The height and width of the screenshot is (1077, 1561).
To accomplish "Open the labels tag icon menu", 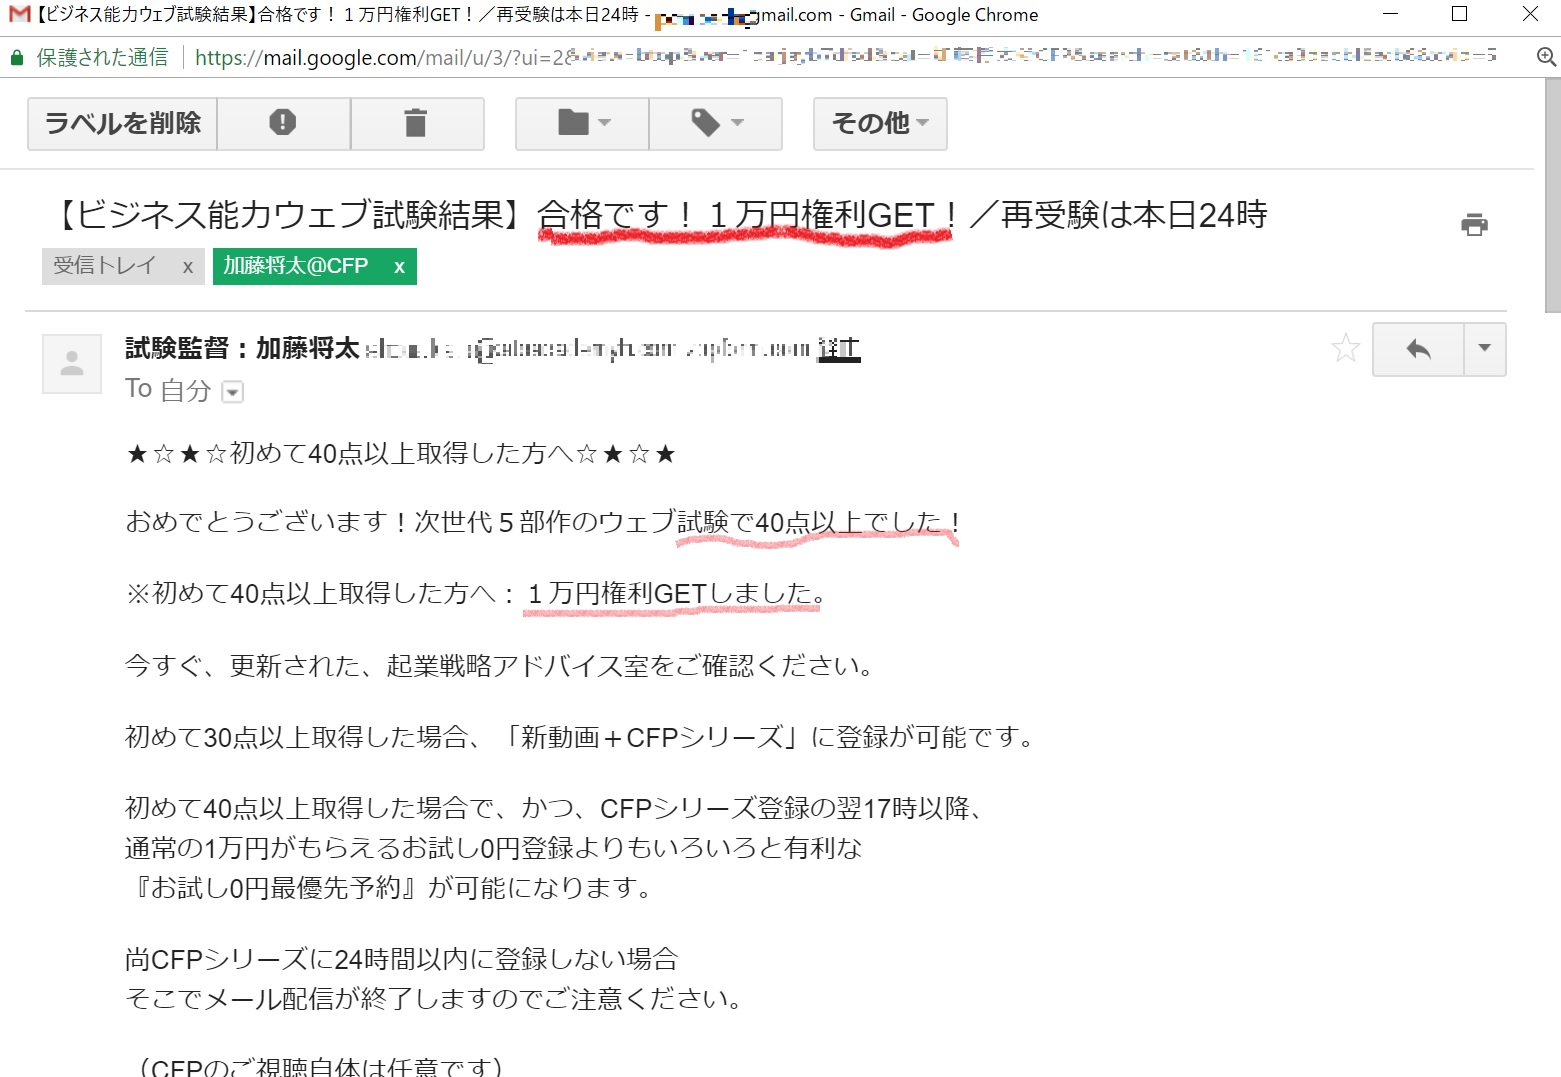I will pos(716,123).
